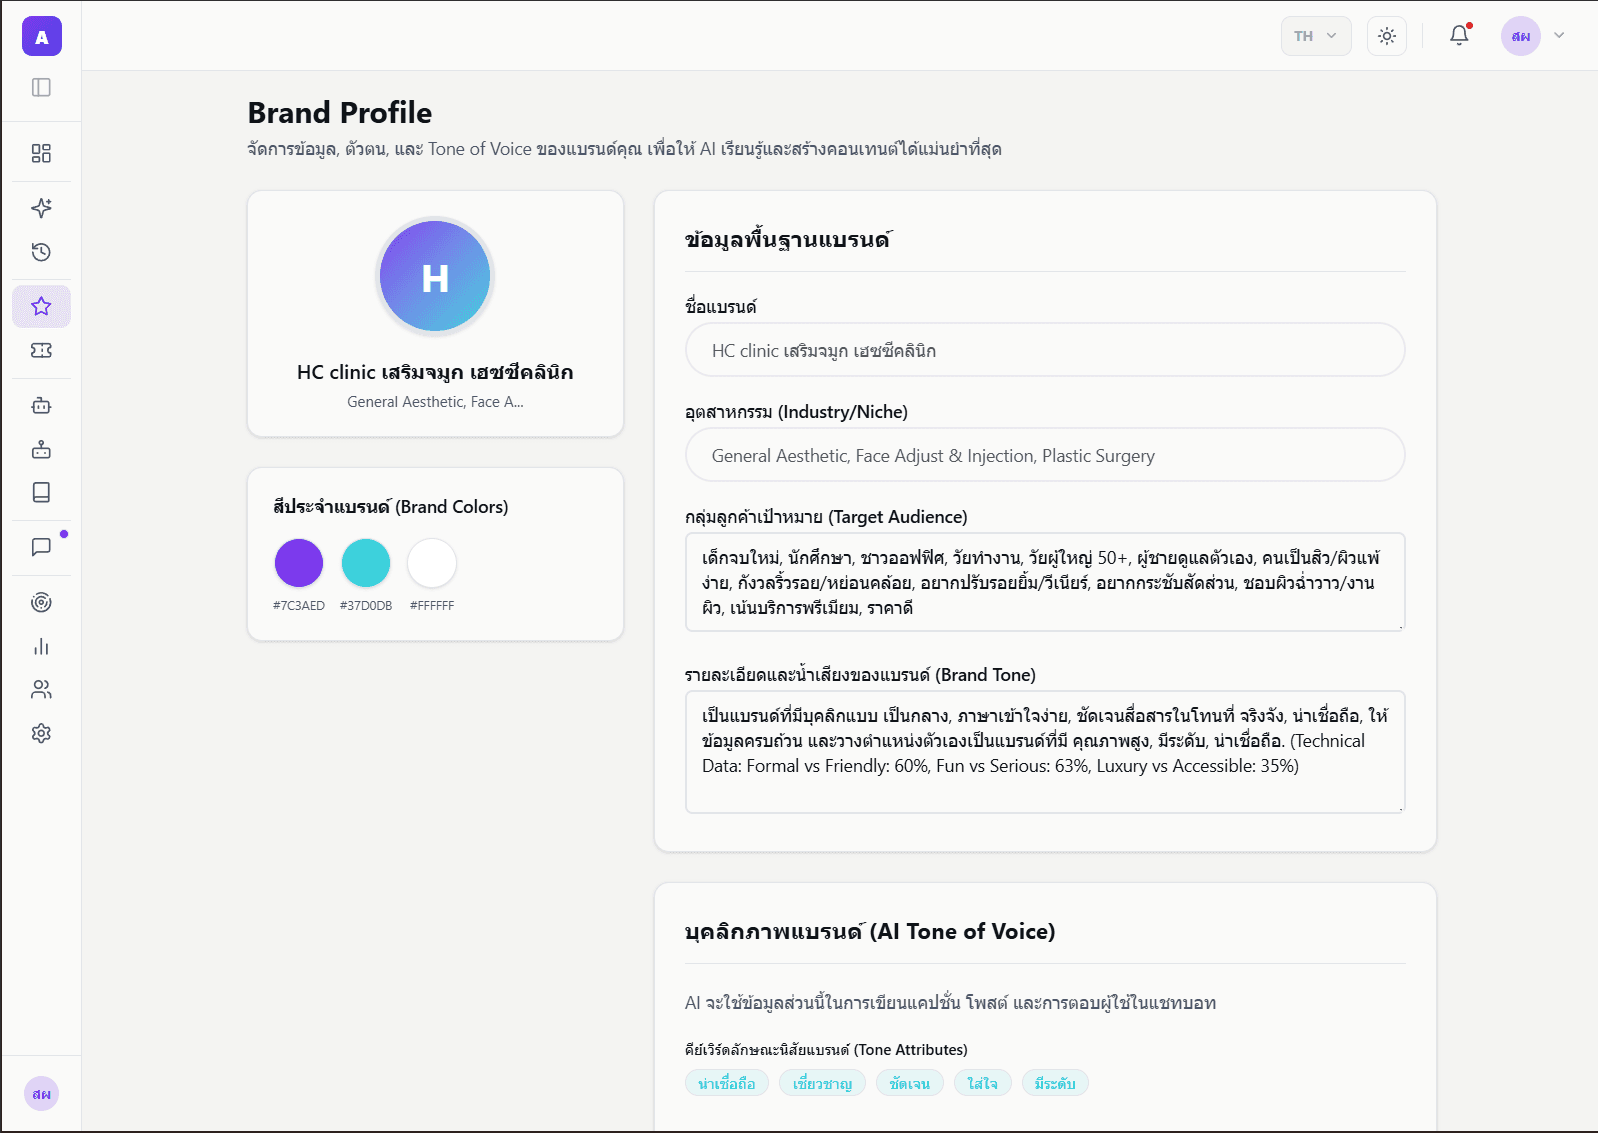
Task: Expand the user profile menu chevron
Action: 1559,36
